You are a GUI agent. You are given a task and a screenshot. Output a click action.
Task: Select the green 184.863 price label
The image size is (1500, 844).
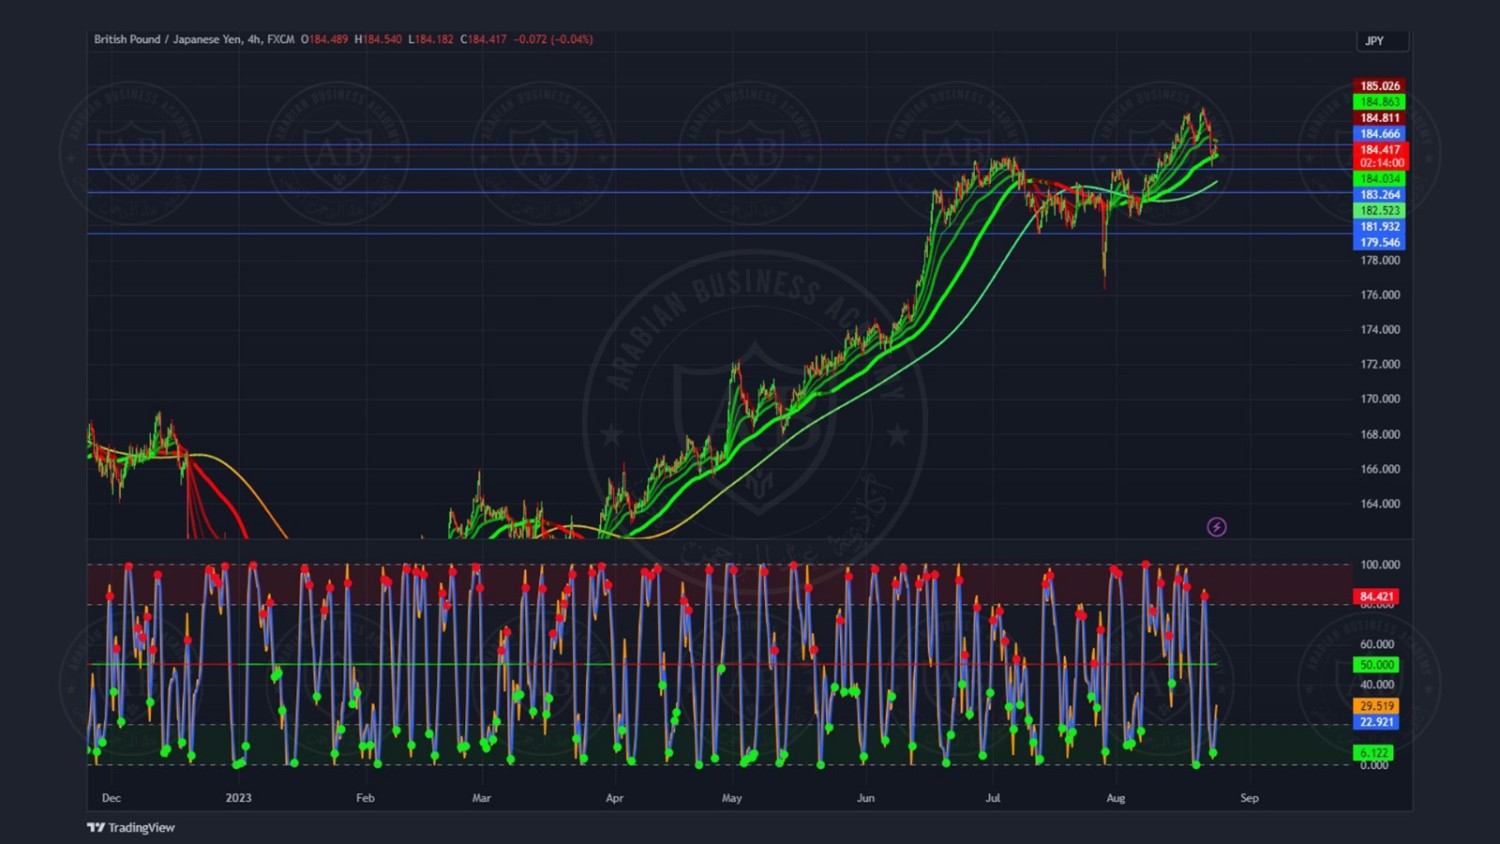[1380, 102]
